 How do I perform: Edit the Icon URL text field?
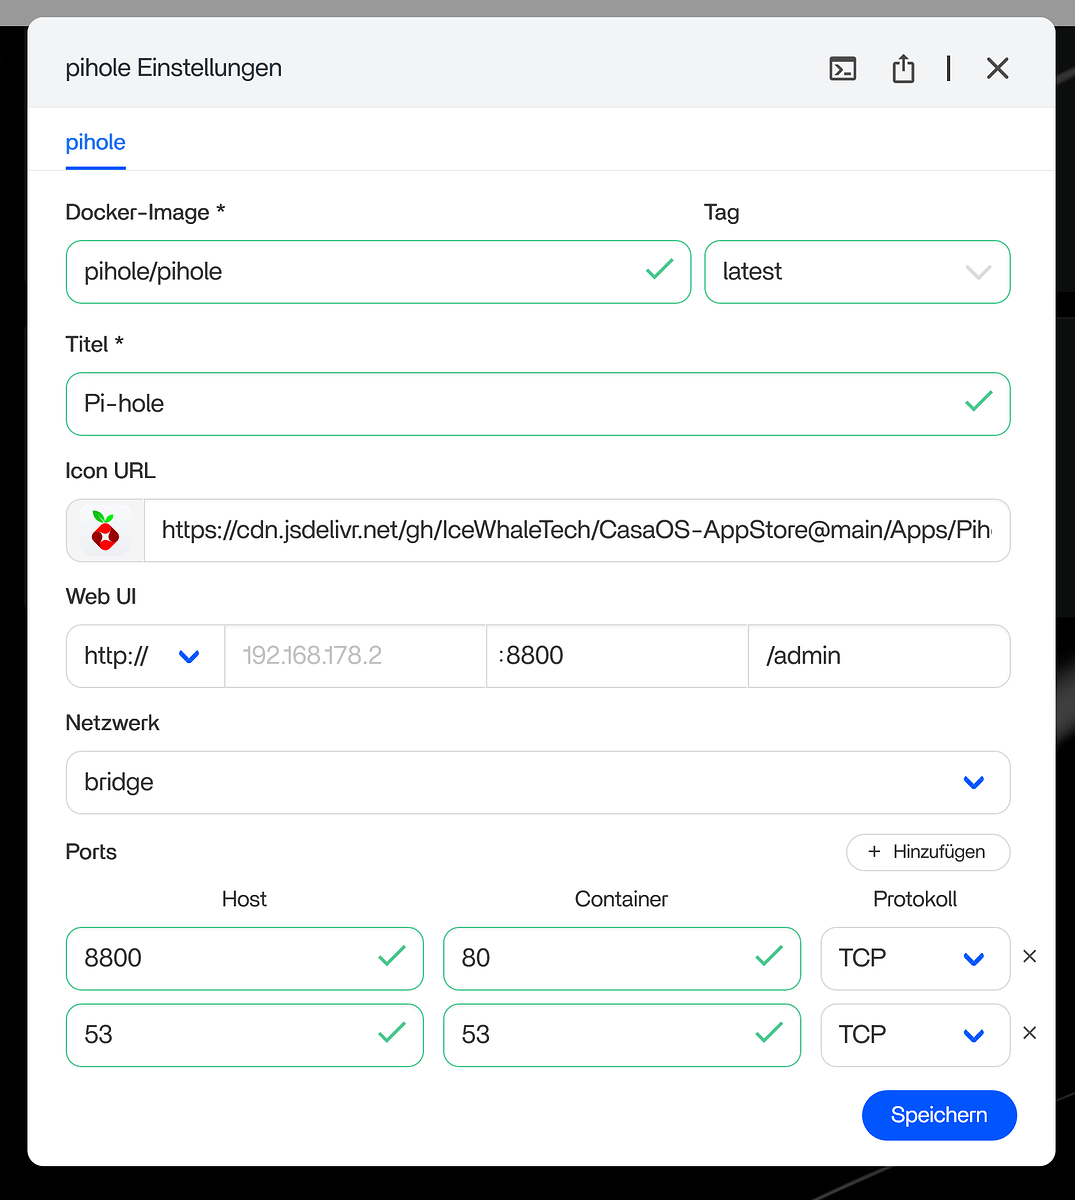[576, 531]
